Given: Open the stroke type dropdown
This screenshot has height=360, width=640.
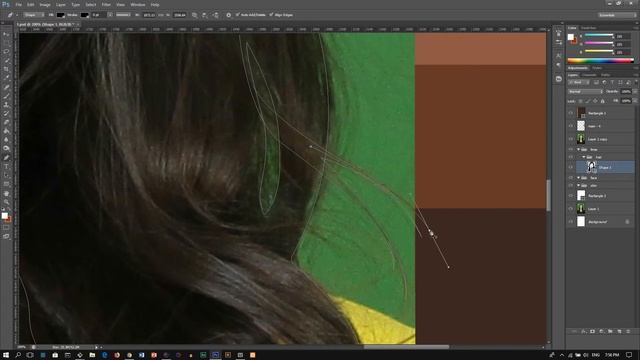Looking at the screenshot, I should coord(122,15).
